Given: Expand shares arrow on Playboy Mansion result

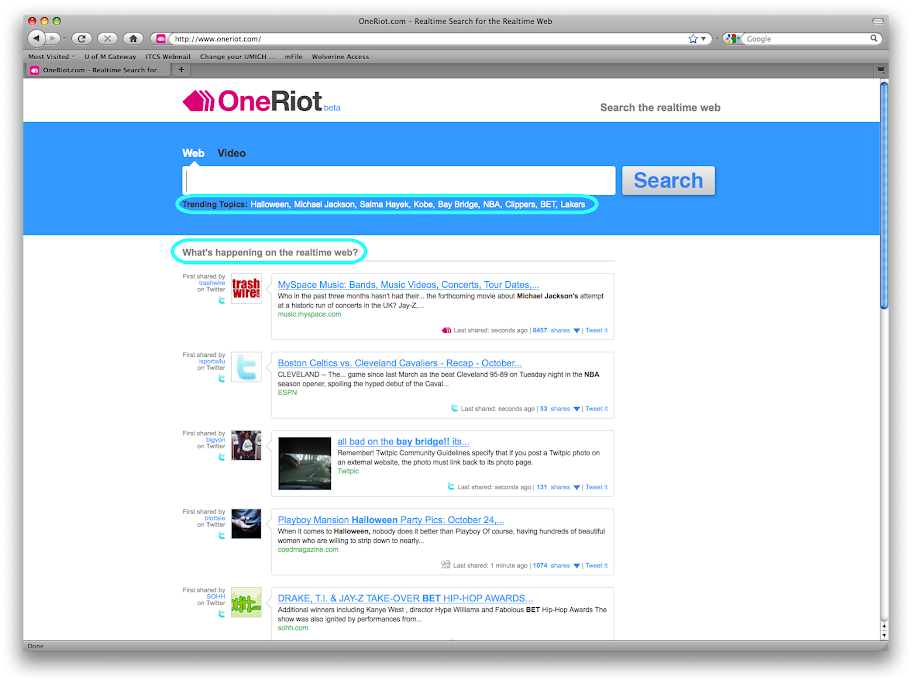Looking at the screenshot, I should [x=576, y=565].
